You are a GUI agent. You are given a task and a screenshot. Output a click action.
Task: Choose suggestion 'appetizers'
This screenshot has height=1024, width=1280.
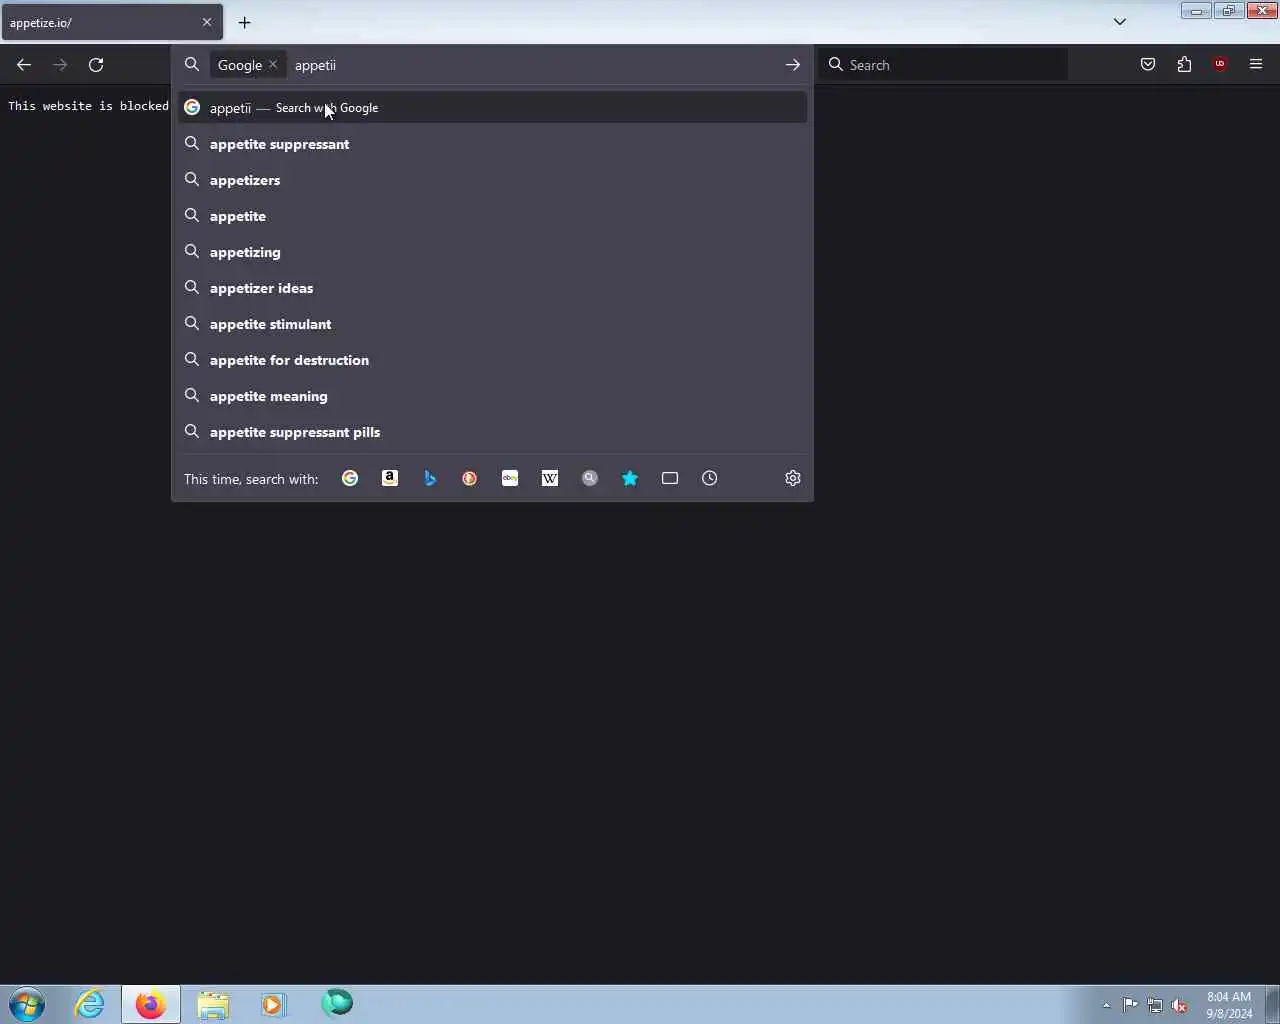(492, 180)
